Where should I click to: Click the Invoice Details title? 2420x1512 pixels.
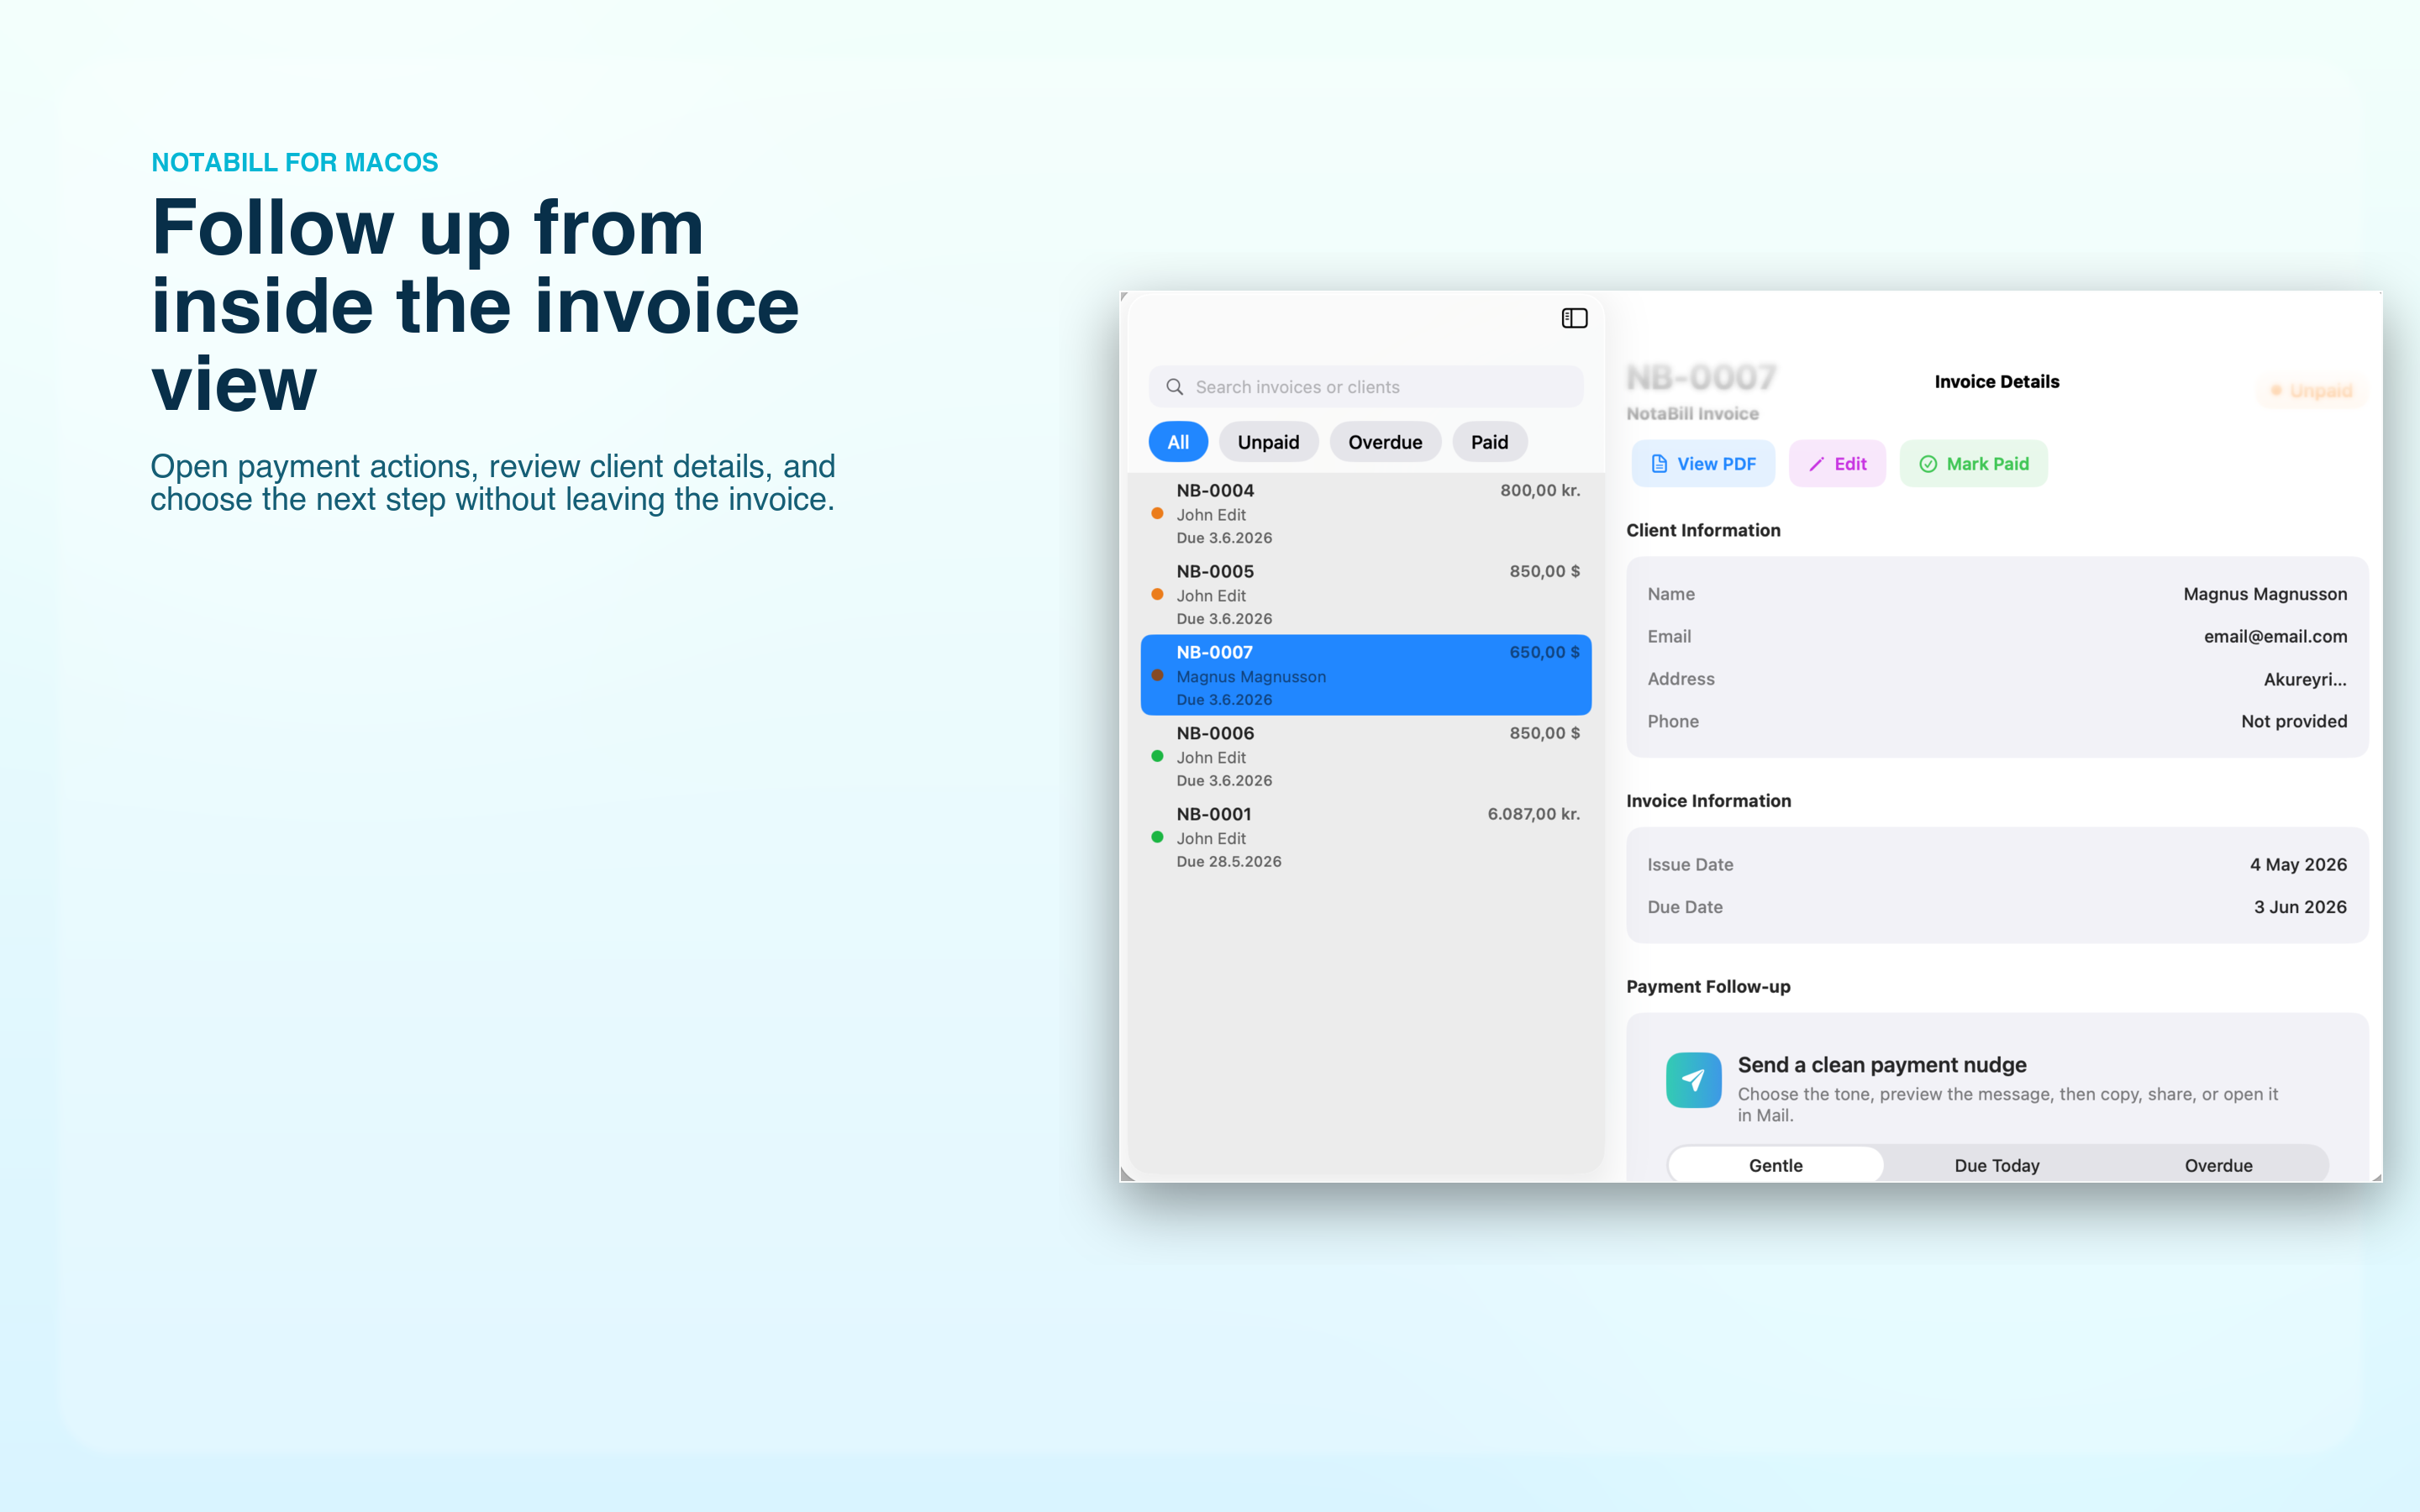point(1996,381)
